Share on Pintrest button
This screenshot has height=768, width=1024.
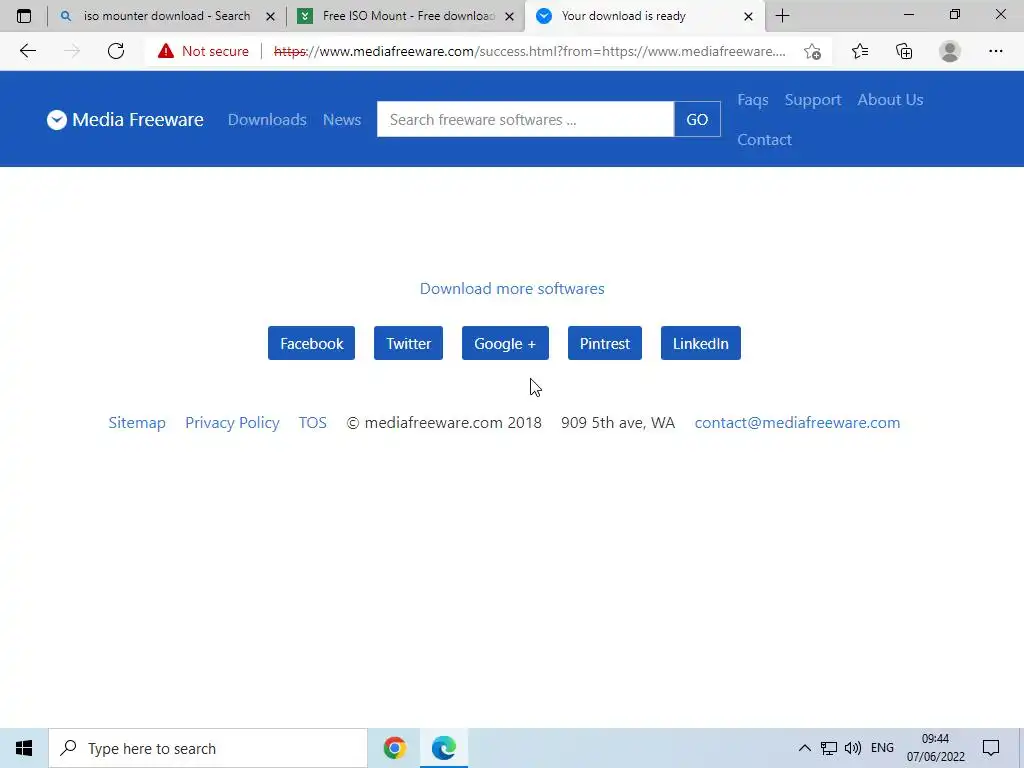tap(605, 343)
